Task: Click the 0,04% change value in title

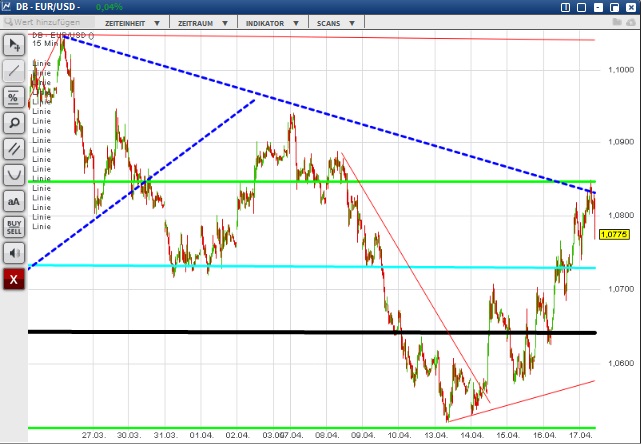Action: [109, 7]
